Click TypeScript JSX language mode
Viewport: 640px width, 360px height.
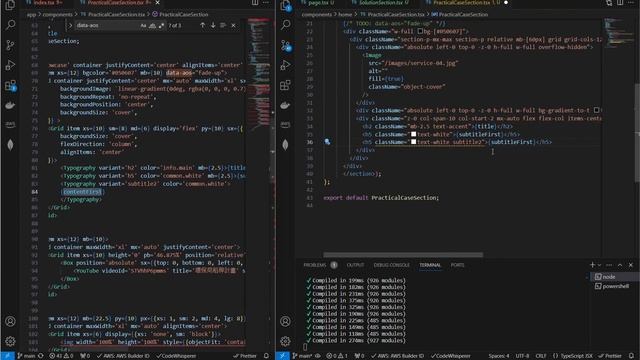click(x=573, y=356)
